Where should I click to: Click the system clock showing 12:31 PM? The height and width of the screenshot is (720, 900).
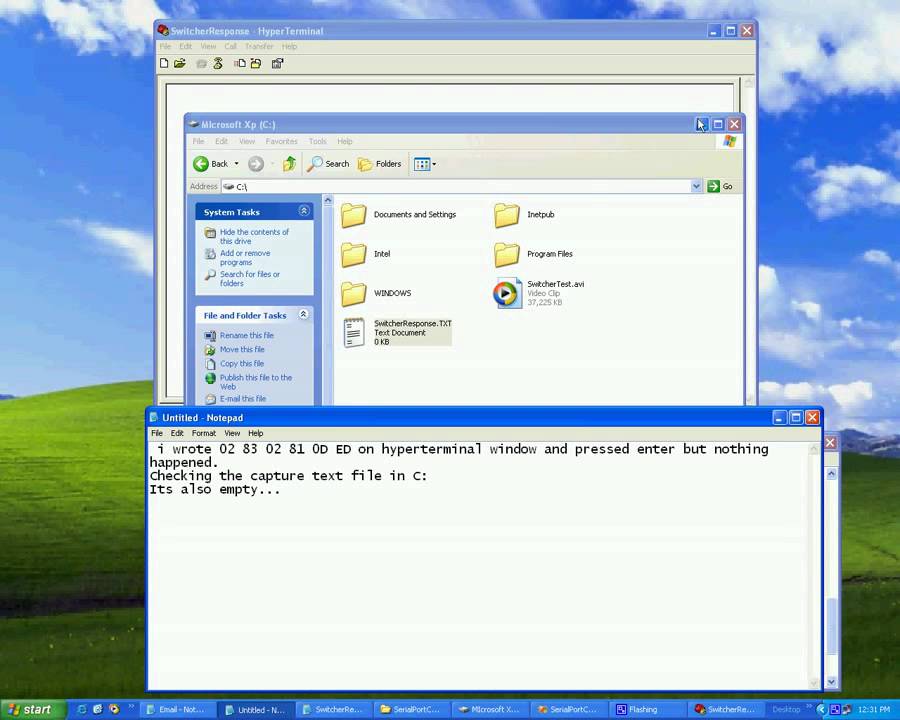pos(874,710)
